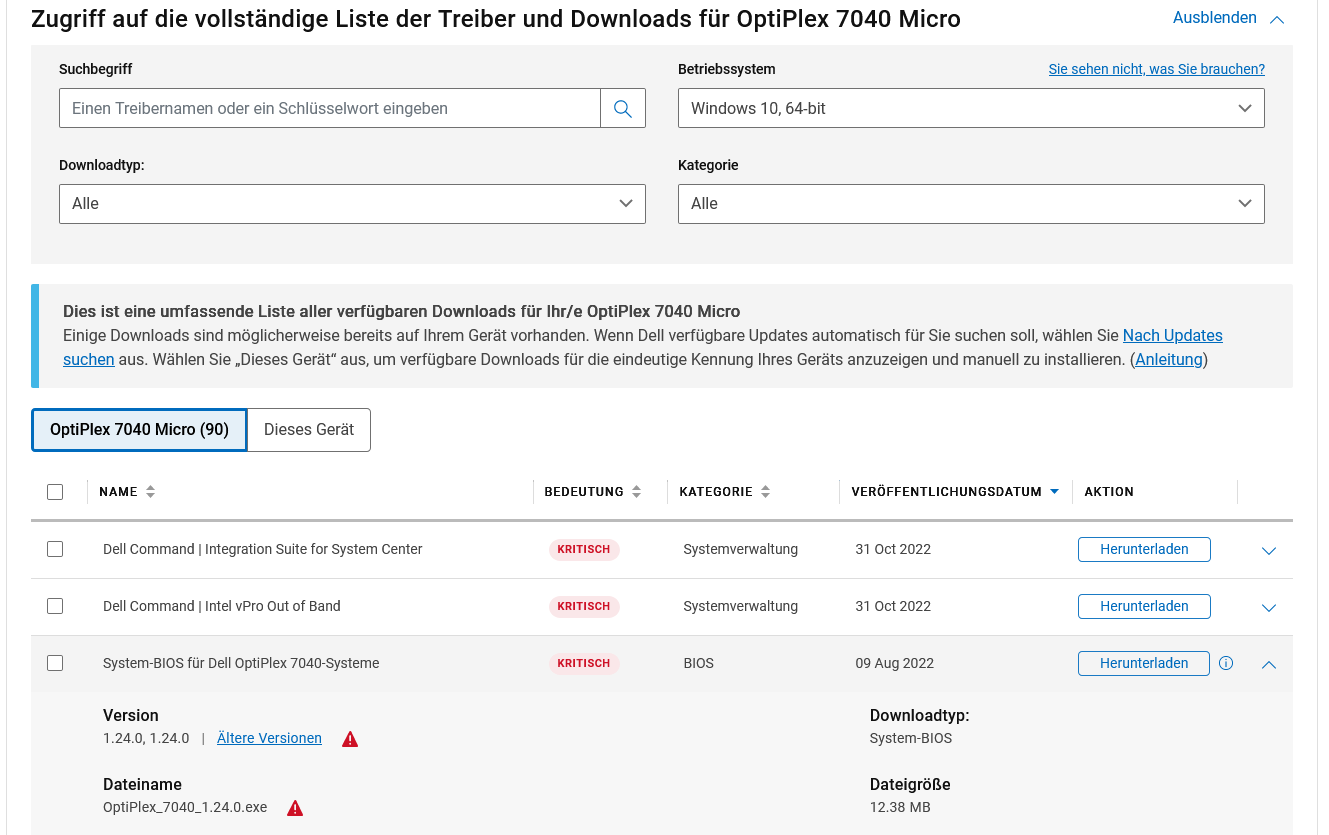Click red warning icon beside OptiPlex_7040_1.24.0.exe

[295, 808]
